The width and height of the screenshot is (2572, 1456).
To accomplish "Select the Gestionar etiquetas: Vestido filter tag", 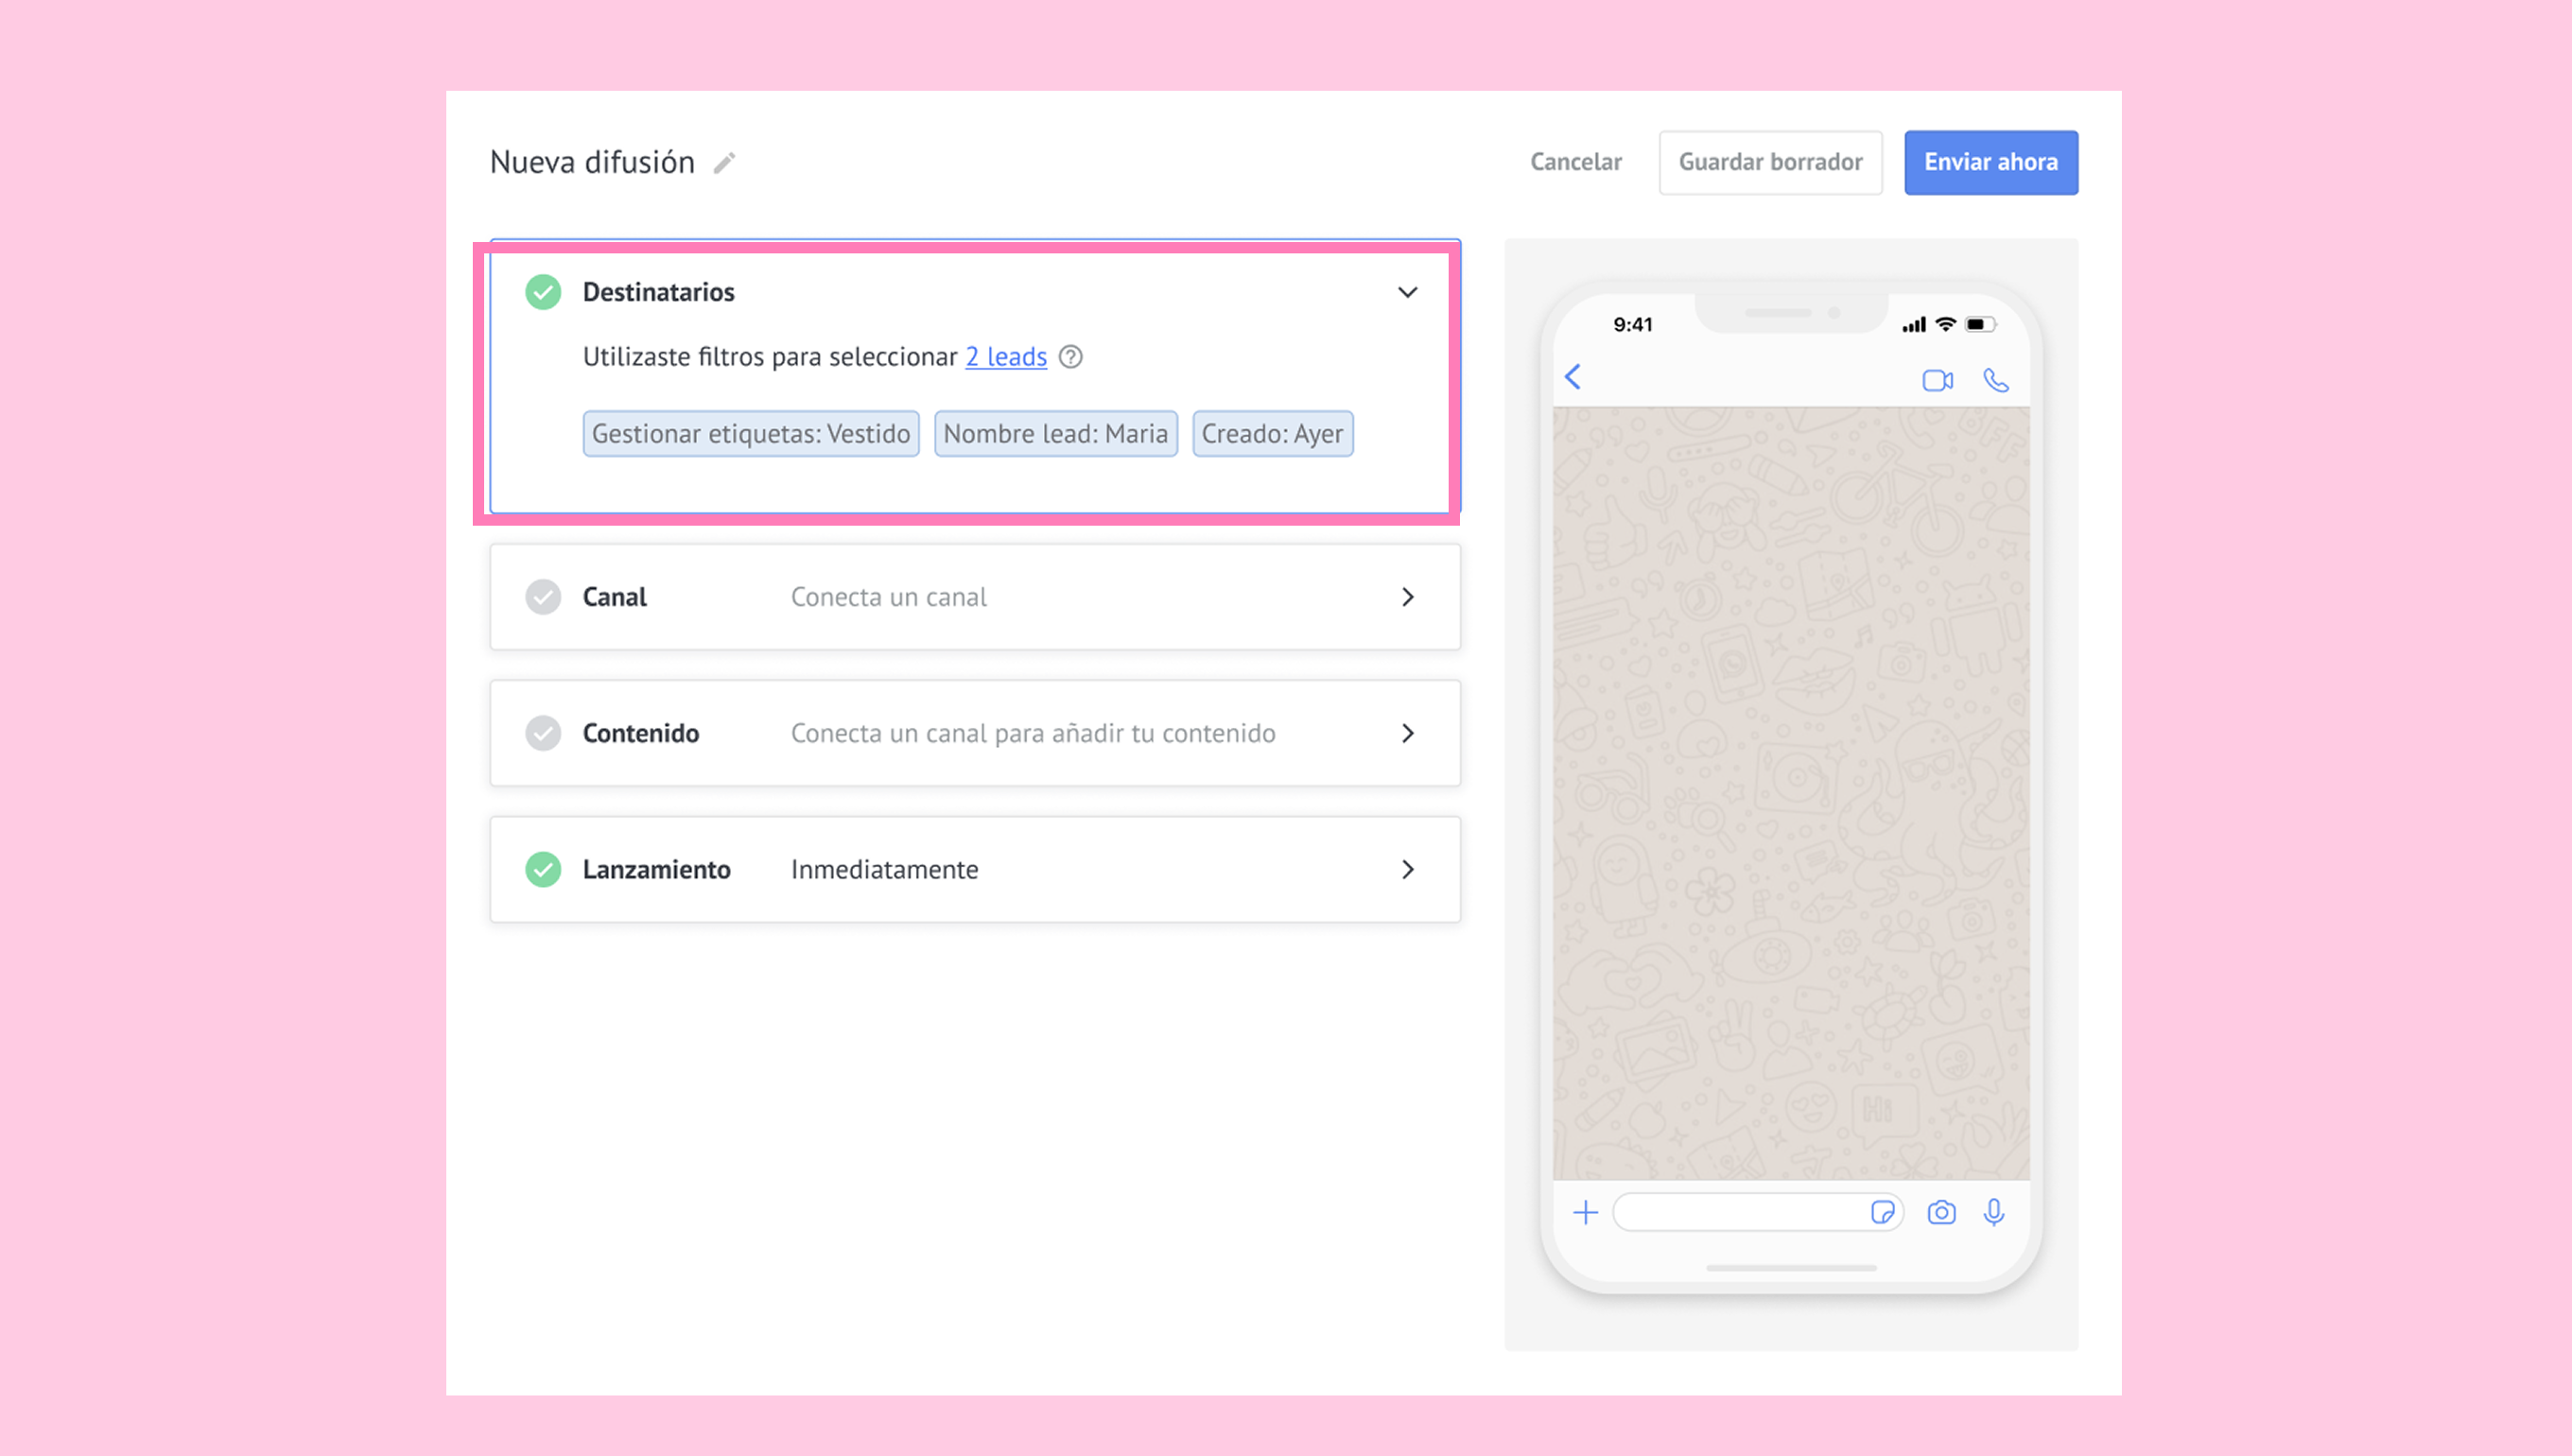I will 751,434.
